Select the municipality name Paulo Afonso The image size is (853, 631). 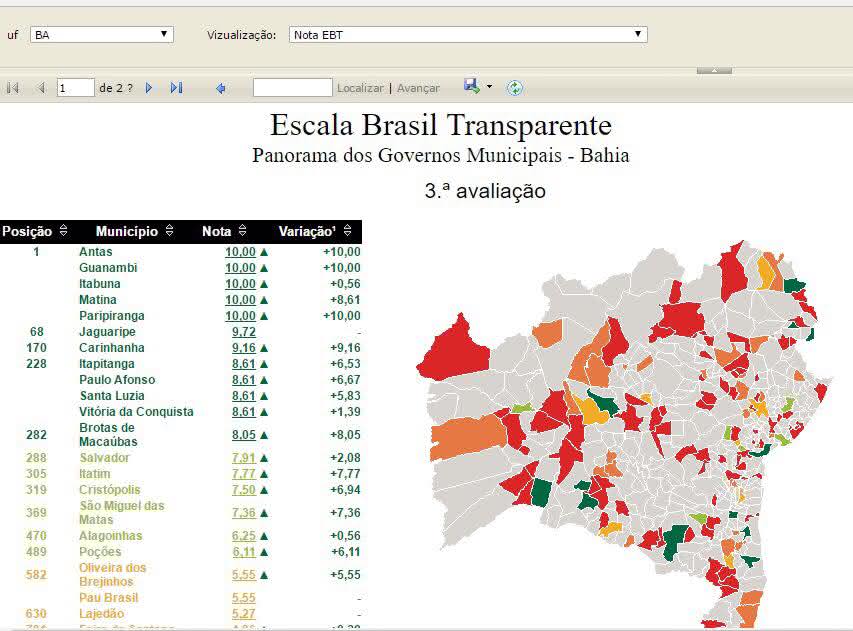tap(117, 380)
